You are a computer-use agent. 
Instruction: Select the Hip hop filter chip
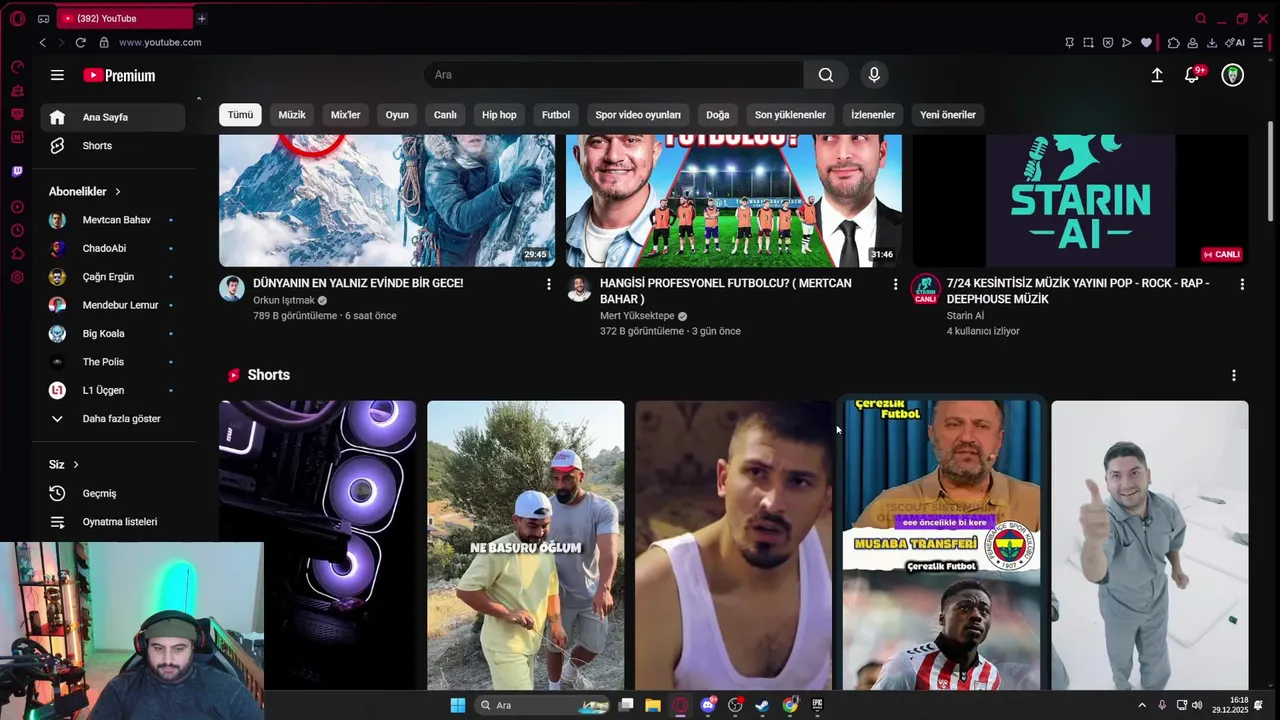point(499,115)
